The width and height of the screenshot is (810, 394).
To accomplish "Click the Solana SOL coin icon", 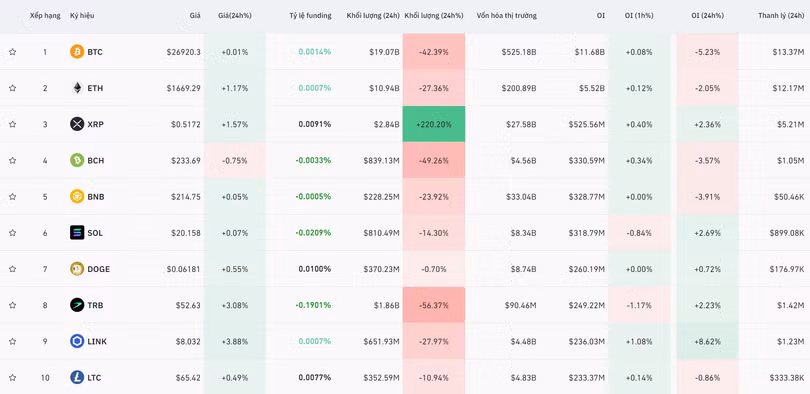I will point(77,232).
